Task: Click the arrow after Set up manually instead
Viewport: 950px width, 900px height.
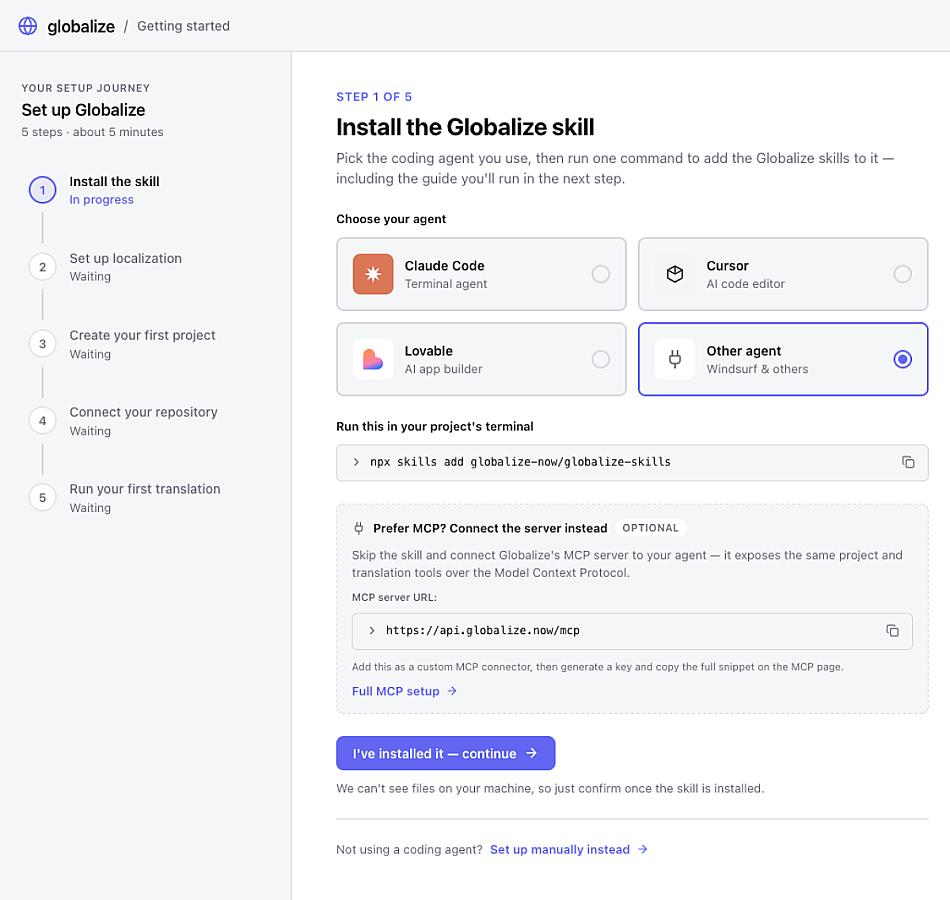Action: 643,850
